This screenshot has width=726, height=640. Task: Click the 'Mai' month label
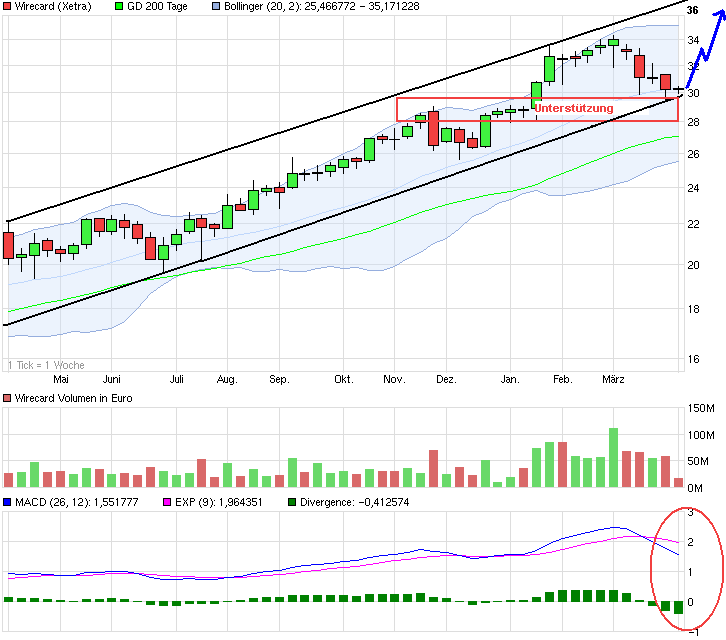(x=61, y=379)
